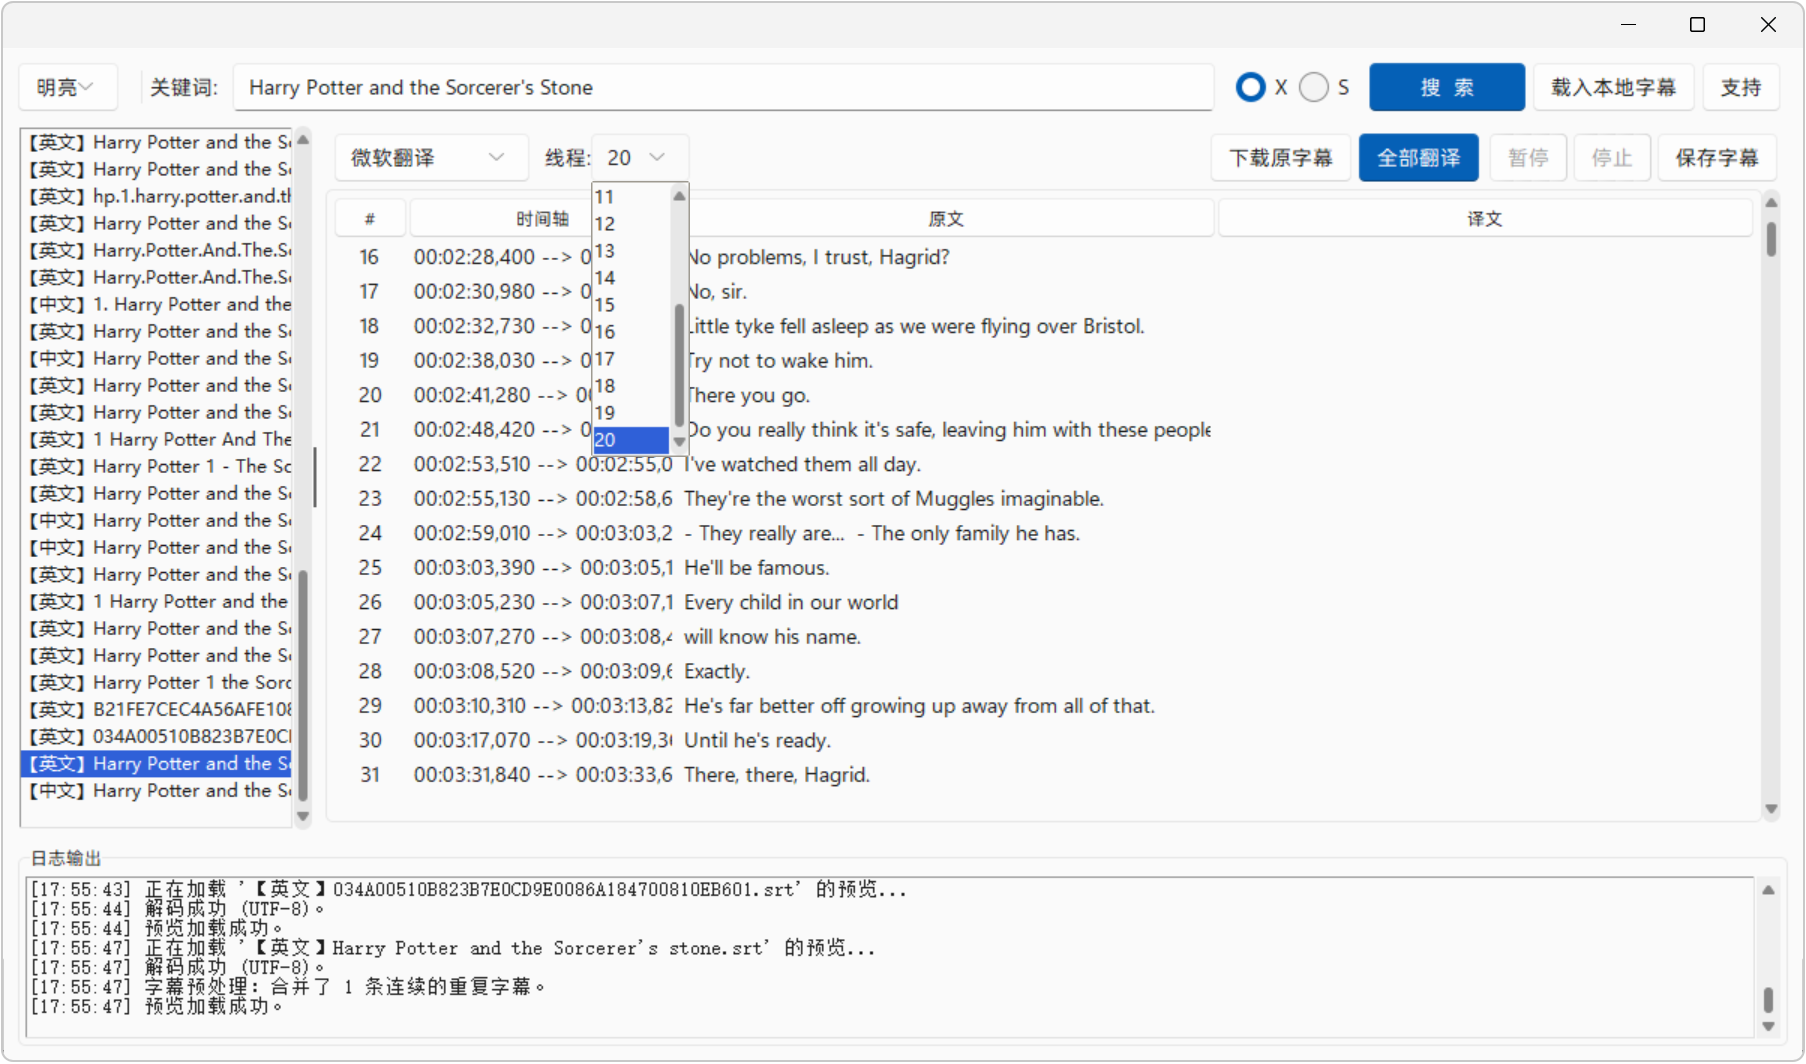This screenshot has width=1806, height=1064.
Task: Click the thread dropdown list up arrow
Action: coord(679,196)
